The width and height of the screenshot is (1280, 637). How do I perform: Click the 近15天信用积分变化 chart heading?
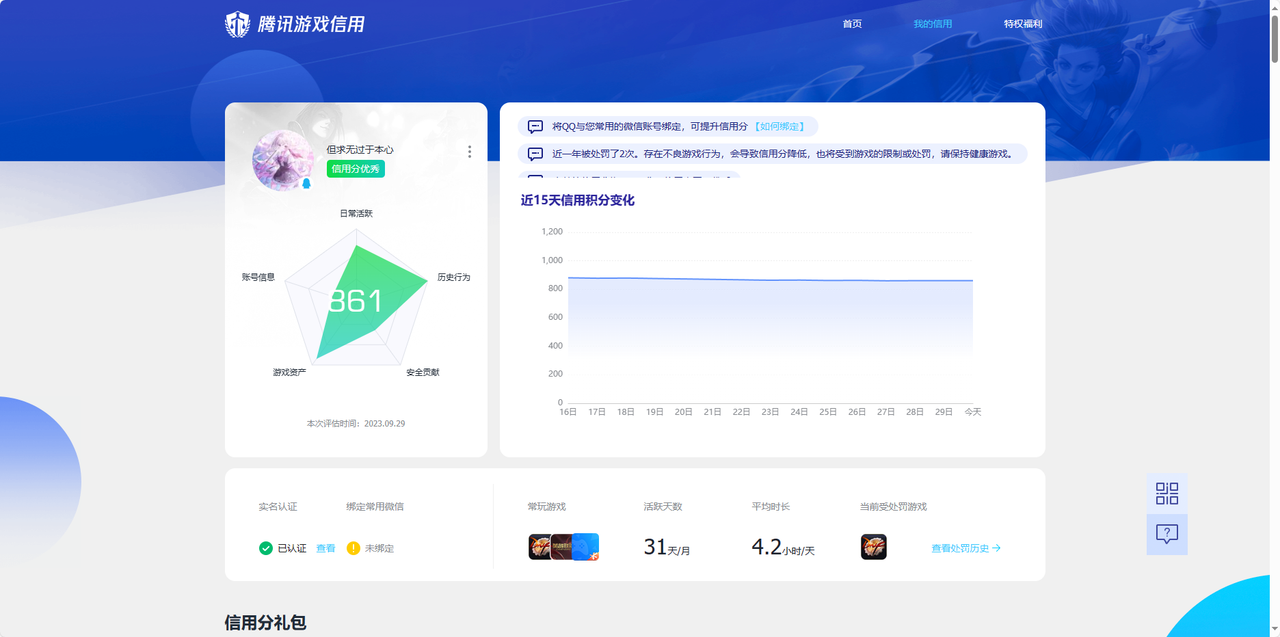point(577,200)
